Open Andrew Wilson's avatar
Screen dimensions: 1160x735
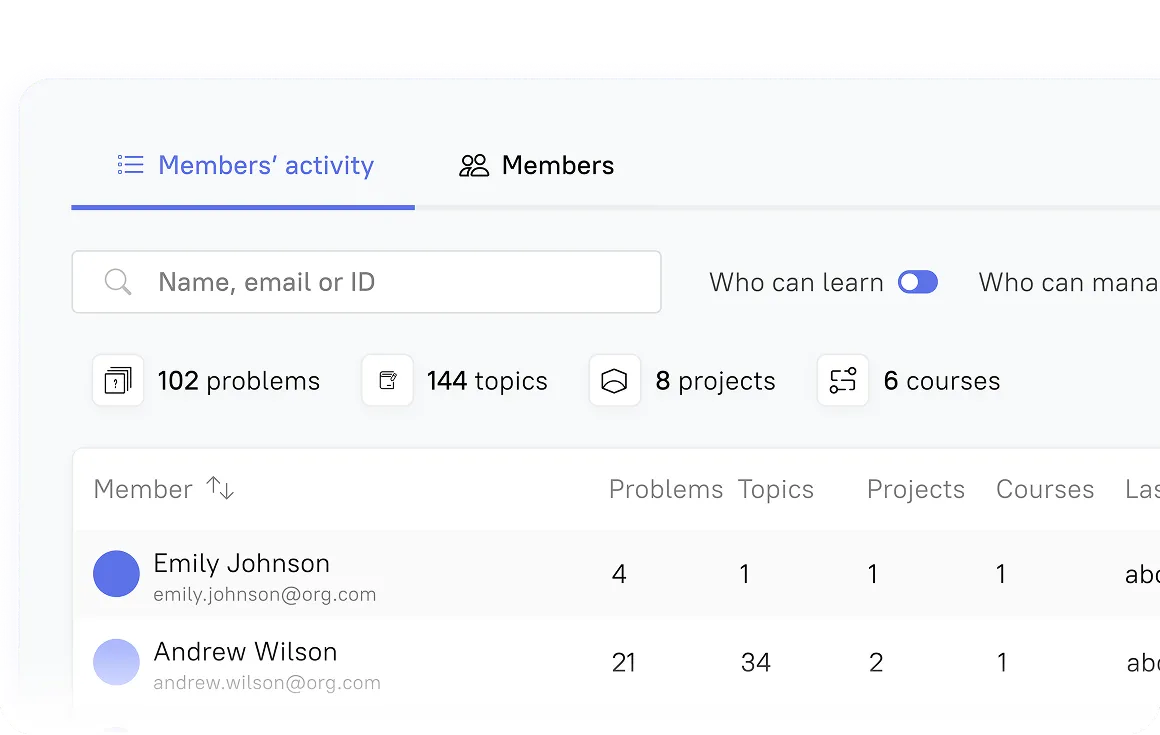coord(116,662)
